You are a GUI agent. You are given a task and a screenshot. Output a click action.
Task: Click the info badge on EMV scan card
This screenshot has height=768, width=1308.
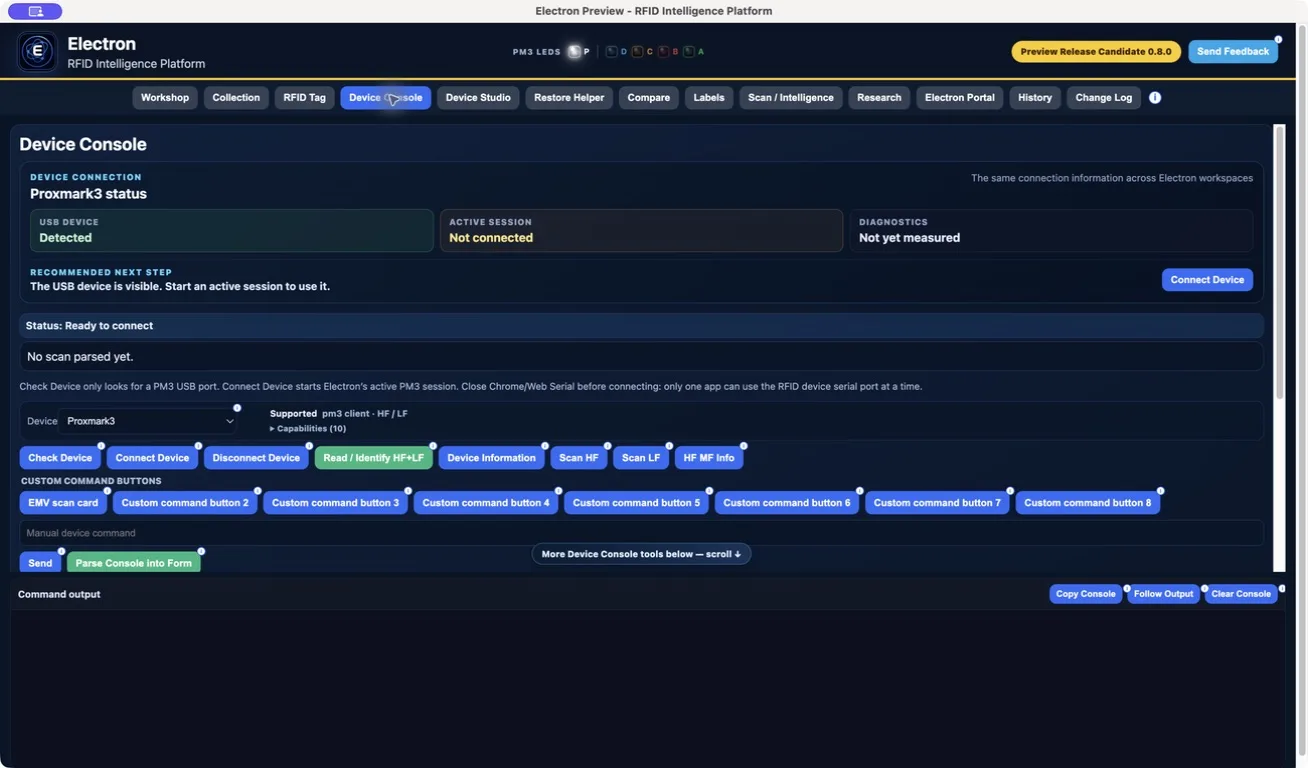(x=107, y=491)
